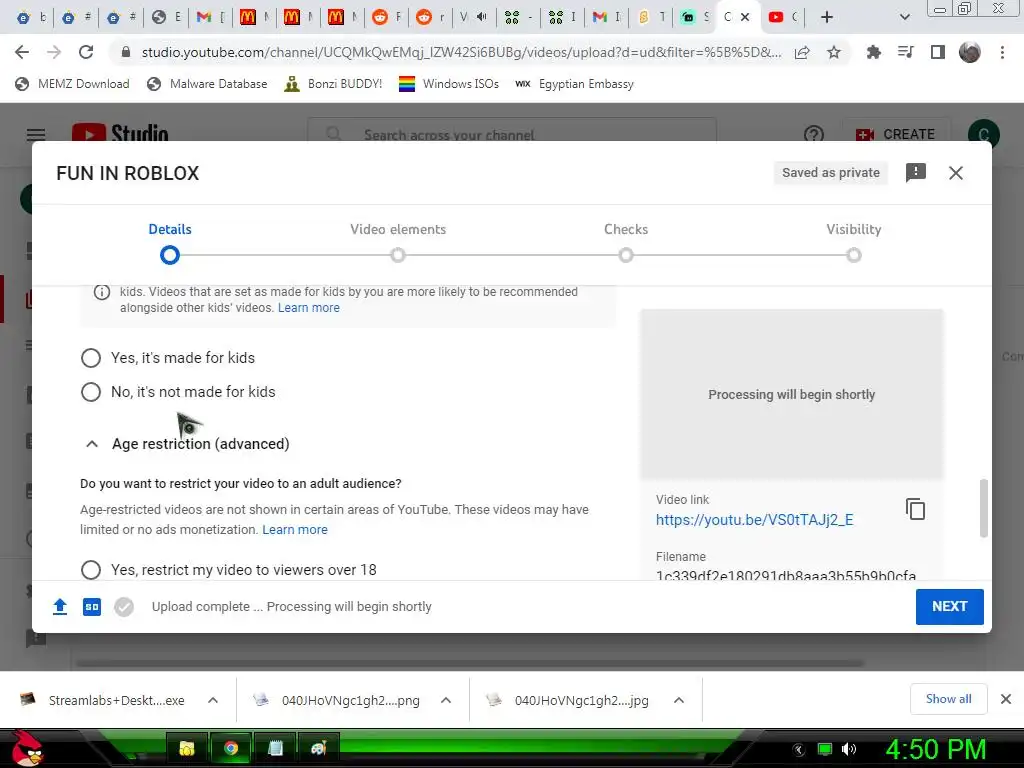Click Learn more about made for kids
Viewport: 1024px width, 768px height.
[309, 308]
